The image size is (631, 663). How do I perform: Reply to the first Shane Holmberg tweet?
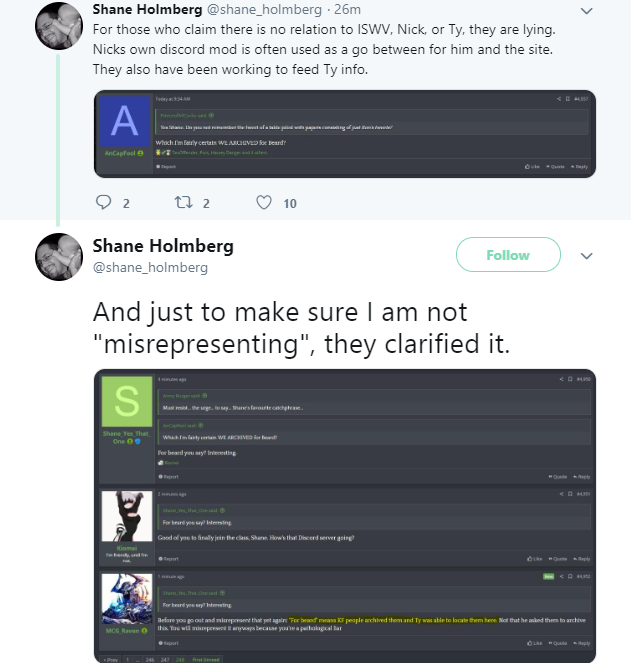click(x=104, y=203)
